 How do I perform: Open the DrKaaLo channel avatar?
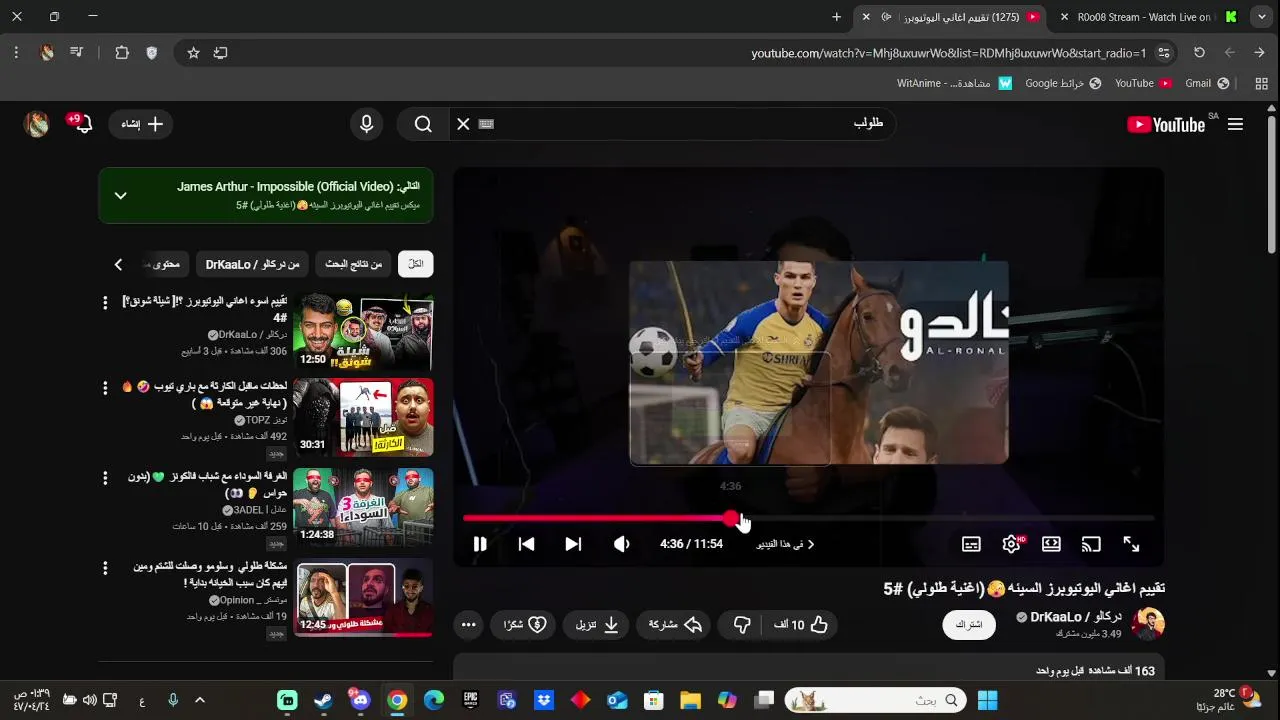click(x=1147, y=624)
